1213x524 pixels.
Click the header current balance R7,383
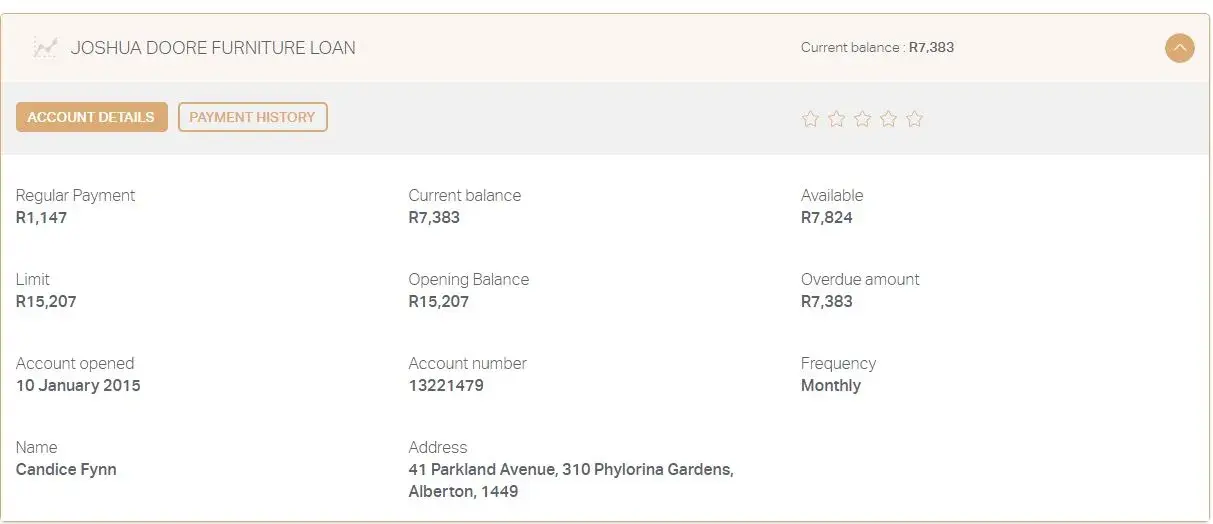click(931, 47)
